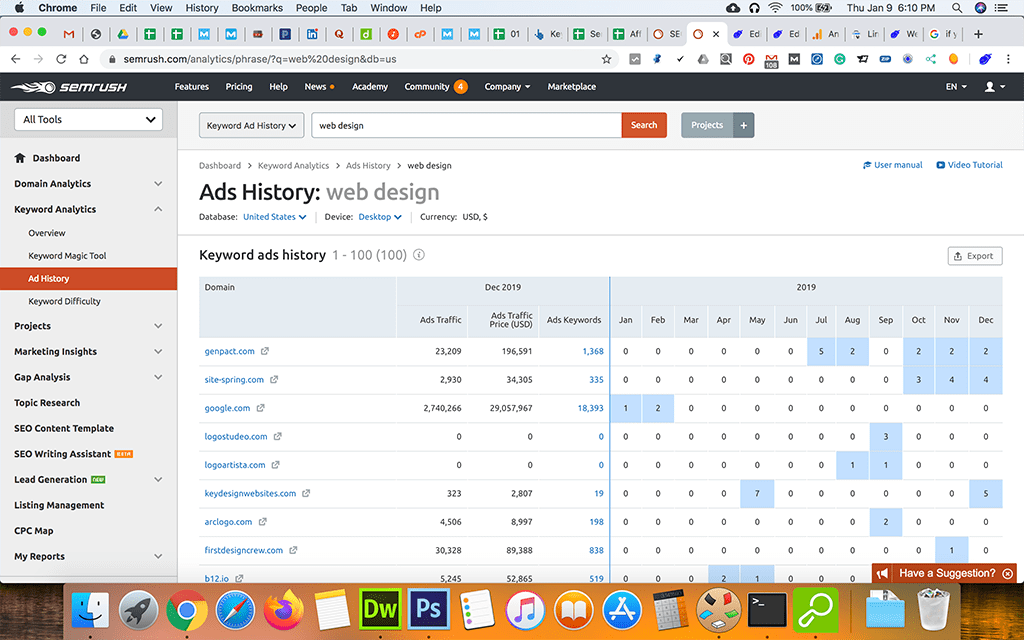Click the Export button

click(974, 256)
